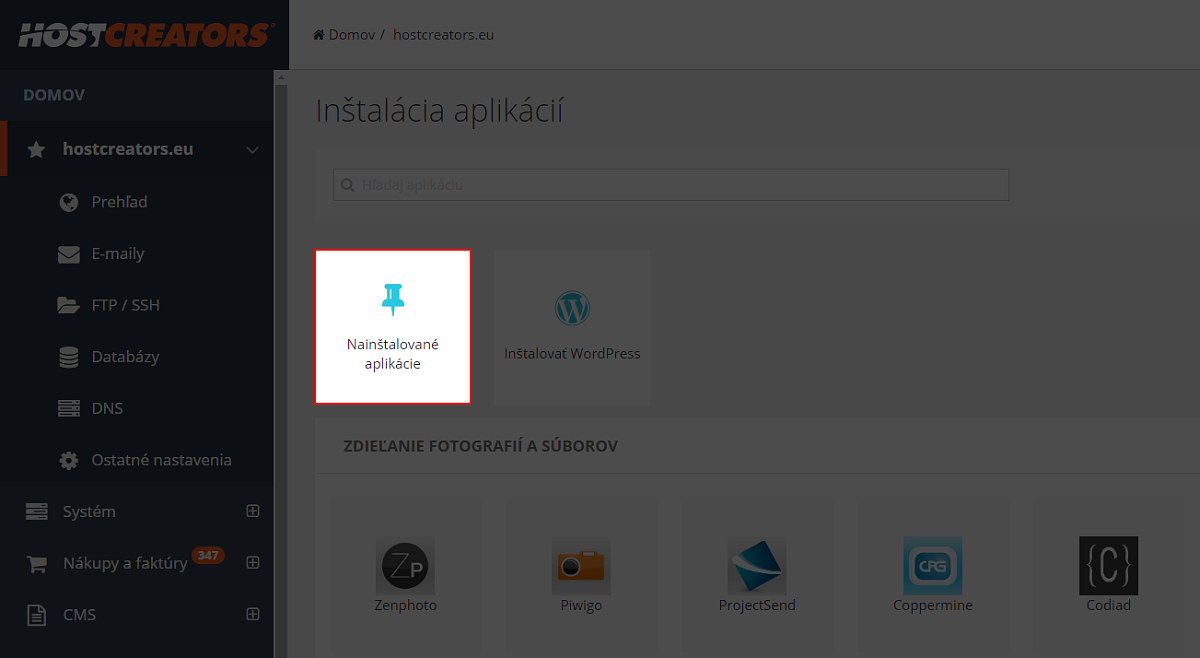This screenshot has width=1200, height=658.
Task: Open Nainštalované aplikácie tile
Action: coord(393,327)
